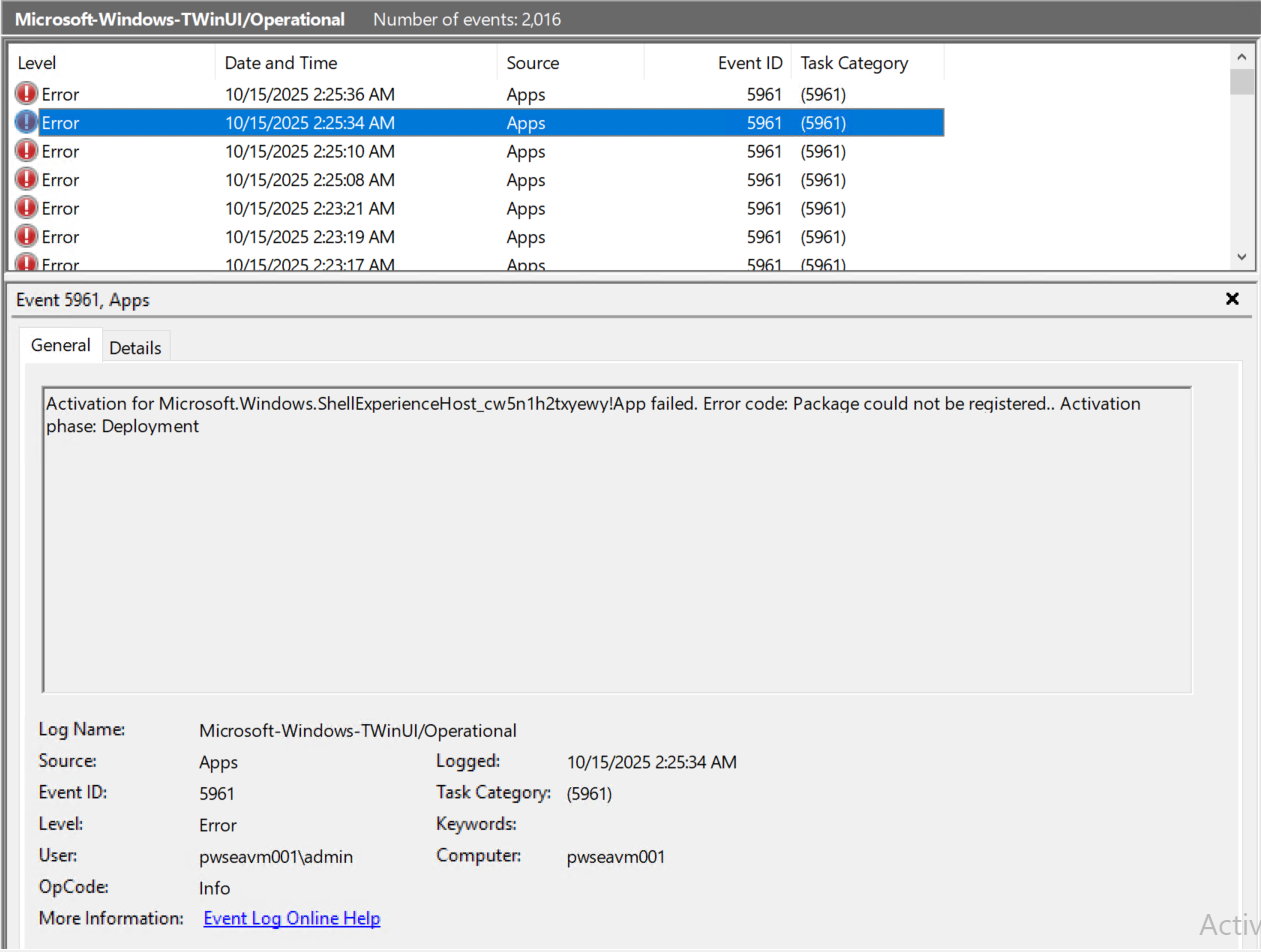Screen dimensions: 1261x952
Task: Select the event dated 10/15/2025 2:25:10 AM
Action: point(477,151)
